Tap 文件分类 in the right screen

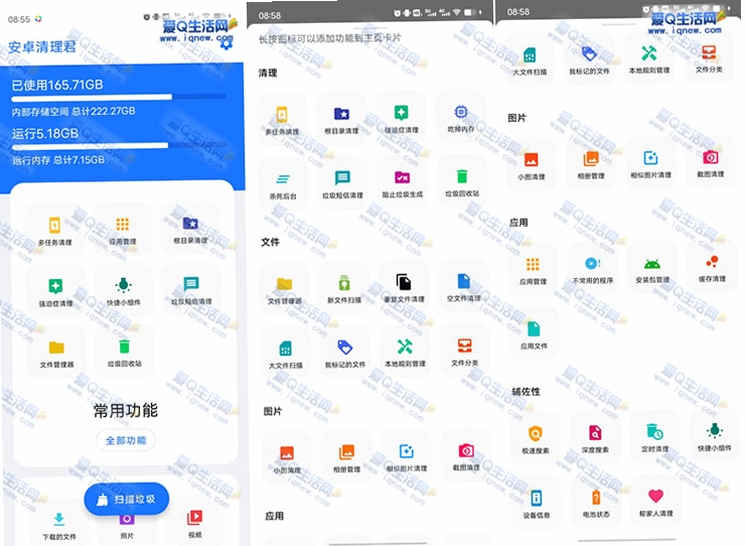point(709,57)
